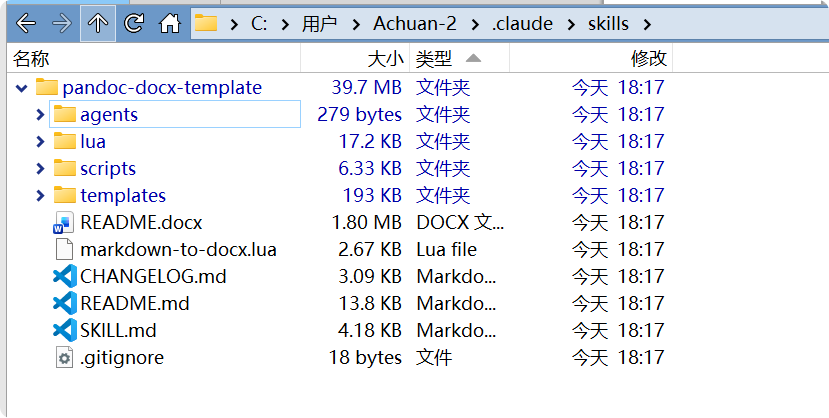Open breadcrumb dropdown arrow after C:
The width and height of the screenshot is (829, 418).
pos(285,24)
